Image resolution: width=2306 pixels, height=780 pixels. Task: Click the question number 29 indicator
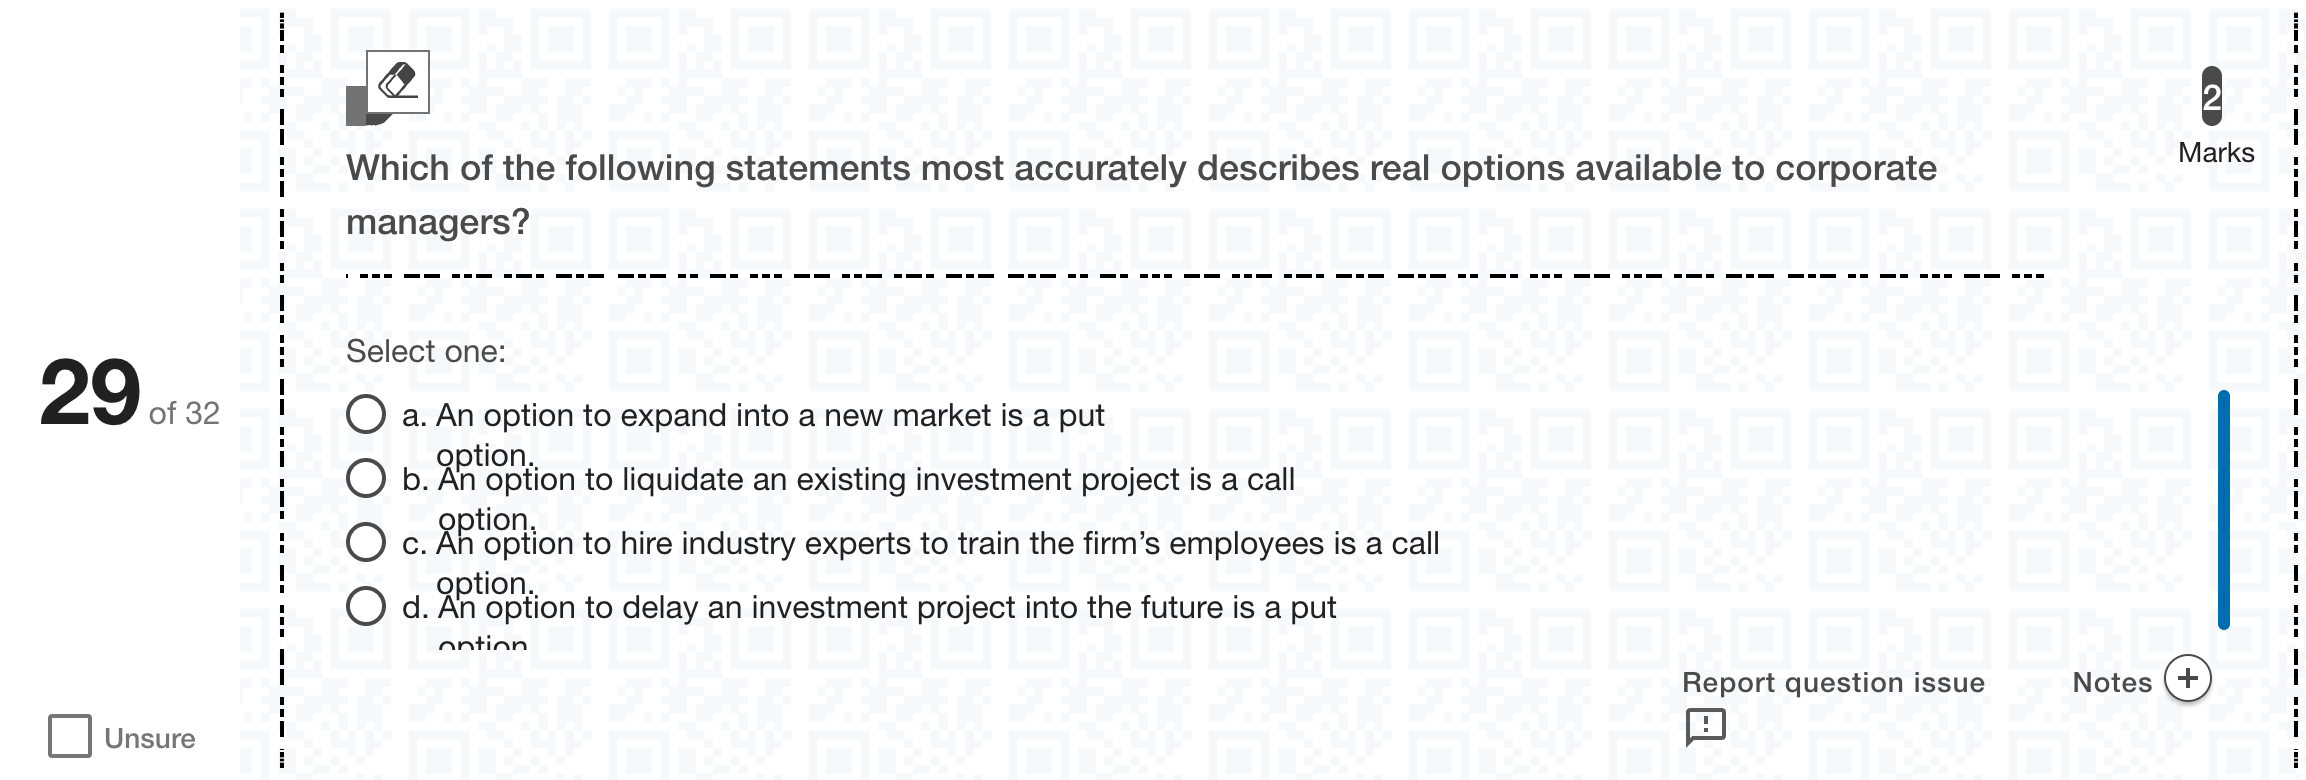pyautogui.click(x=90, y=392)
